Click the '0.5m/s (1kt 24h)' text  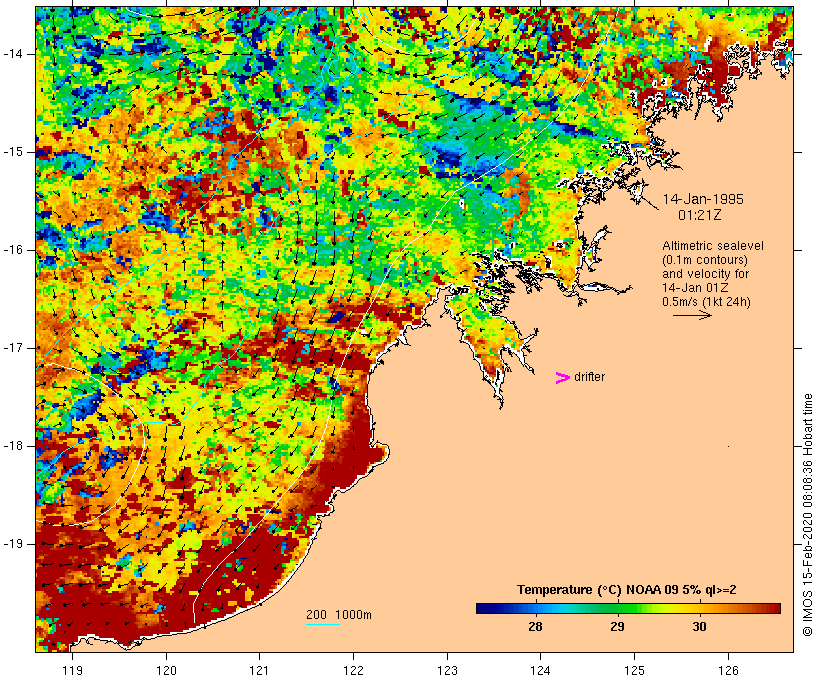tap(707, 302)
